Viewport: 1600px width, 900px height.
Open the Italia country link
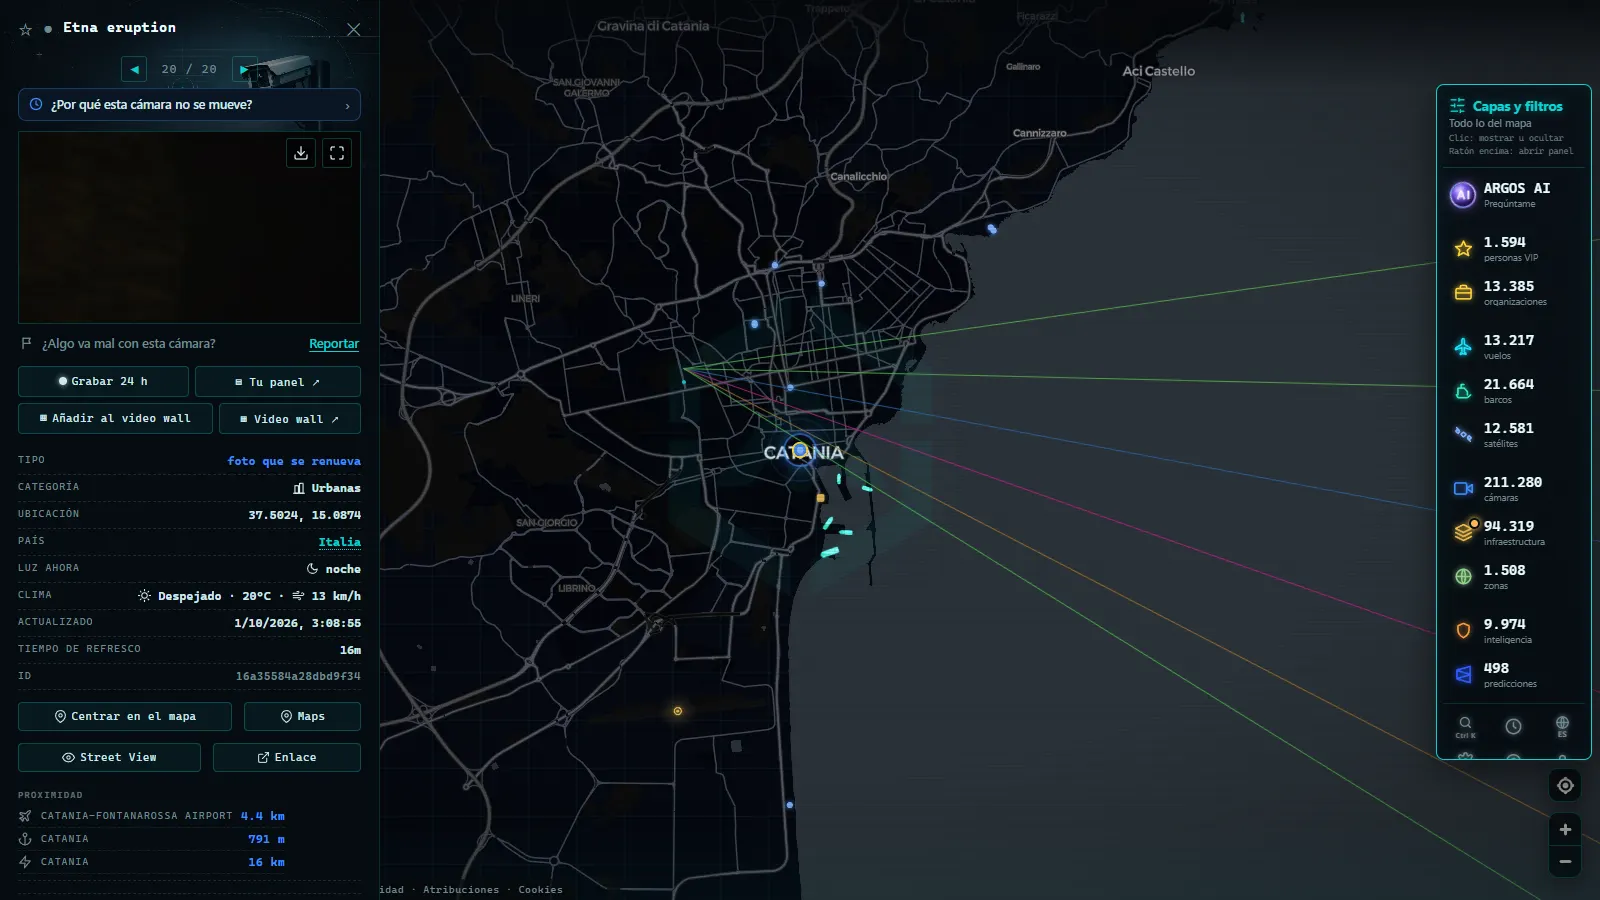[340, 542]
